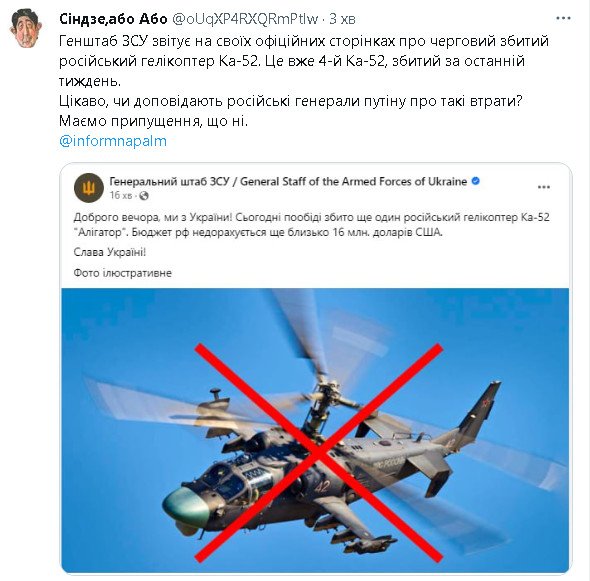Follow the @informnapalm mention link
The height and width of the screenshot is (581, 590).
[113, 141]
